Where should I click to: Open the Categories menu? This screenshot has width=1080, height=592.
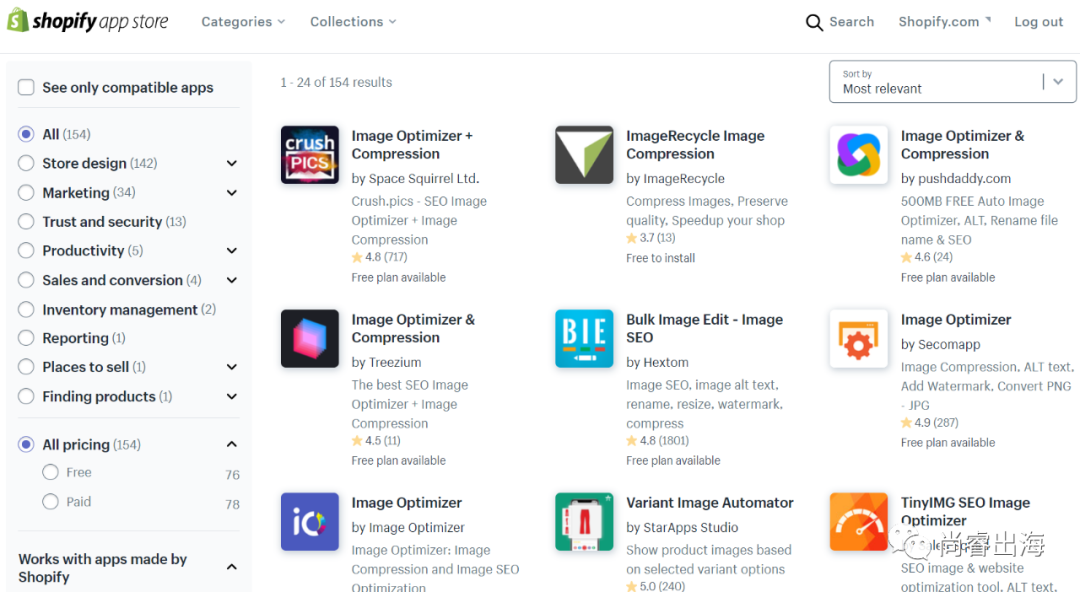click(x=243, y=22)
